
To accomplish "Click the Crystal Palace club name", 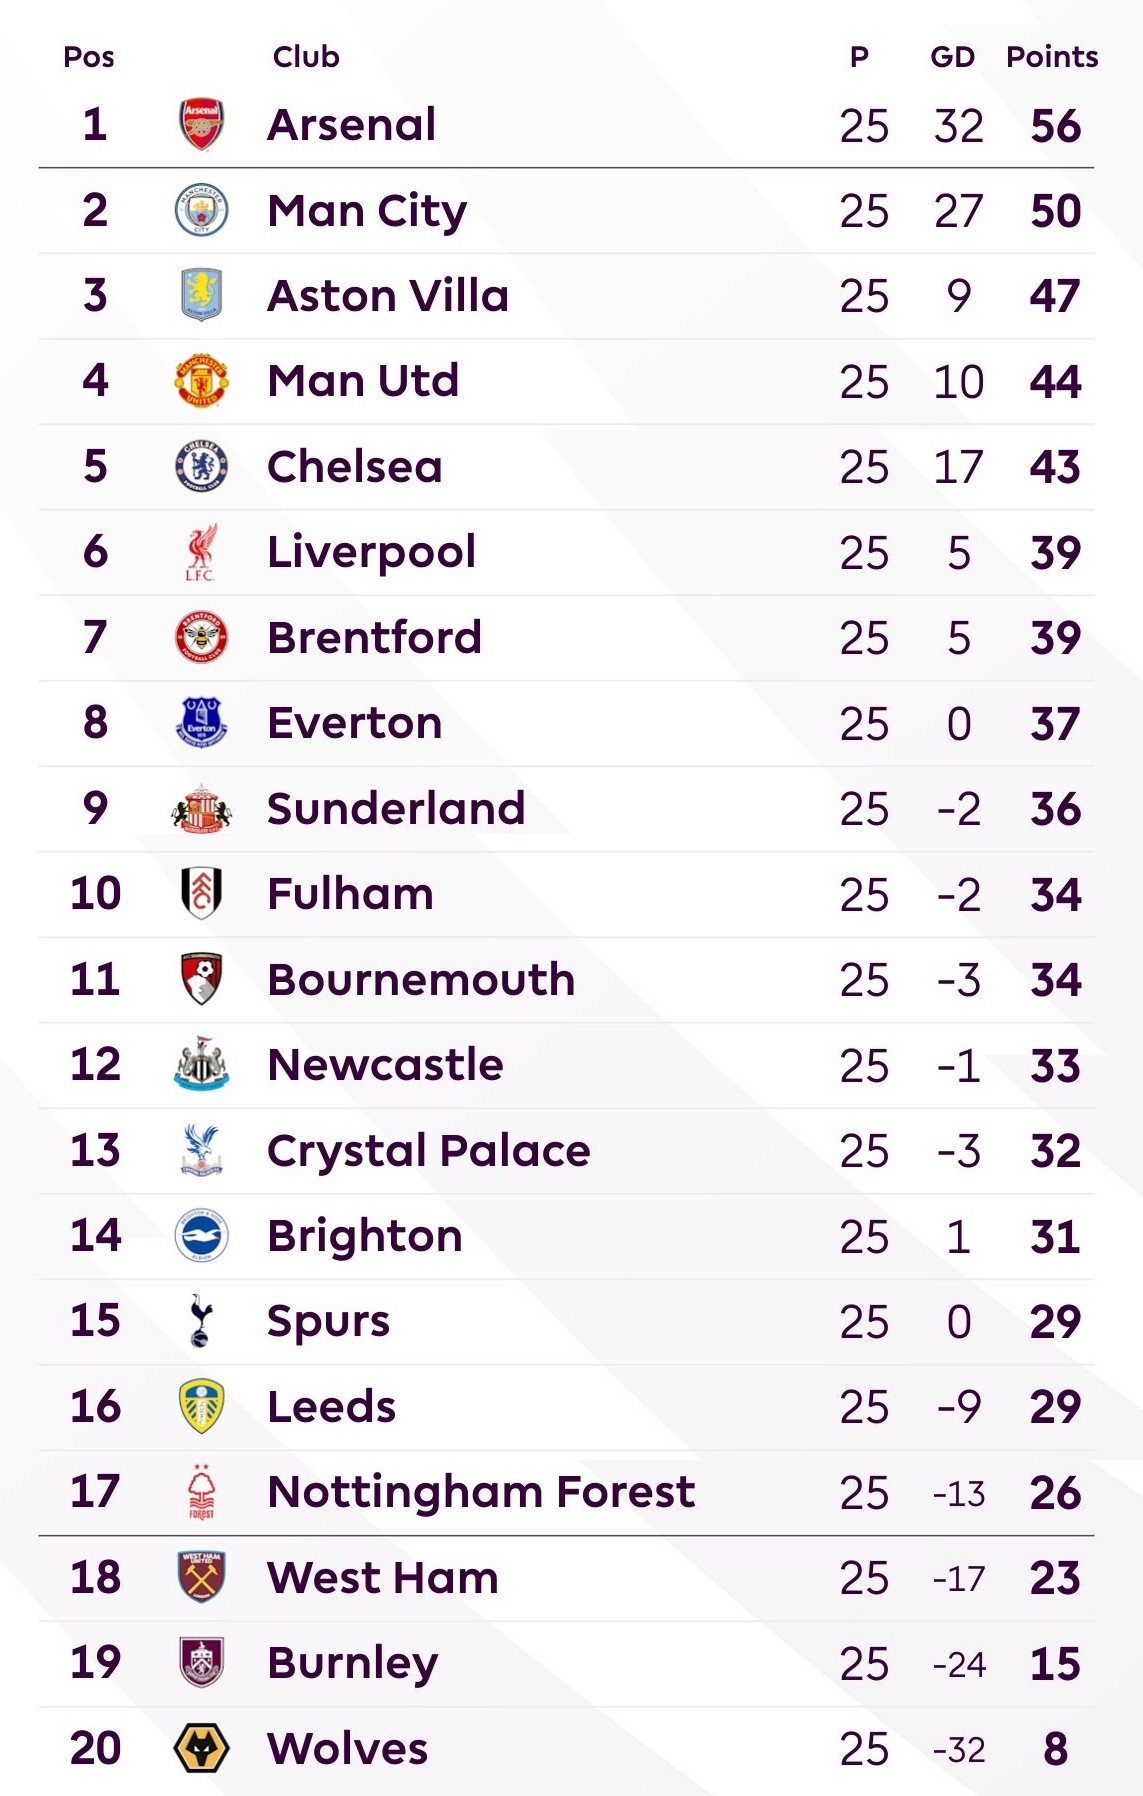I will point(429,1150).
